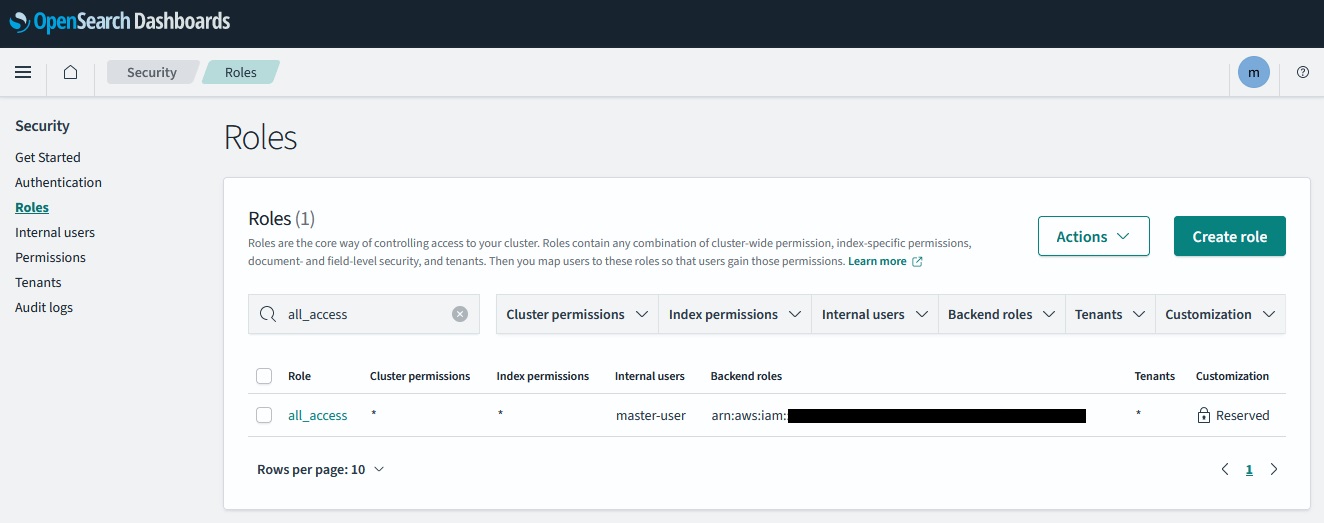Click the Reserved lock icon
The width and height of the screenshot is (1324, 523).
pyautogui.click(x=1204, y=415)
